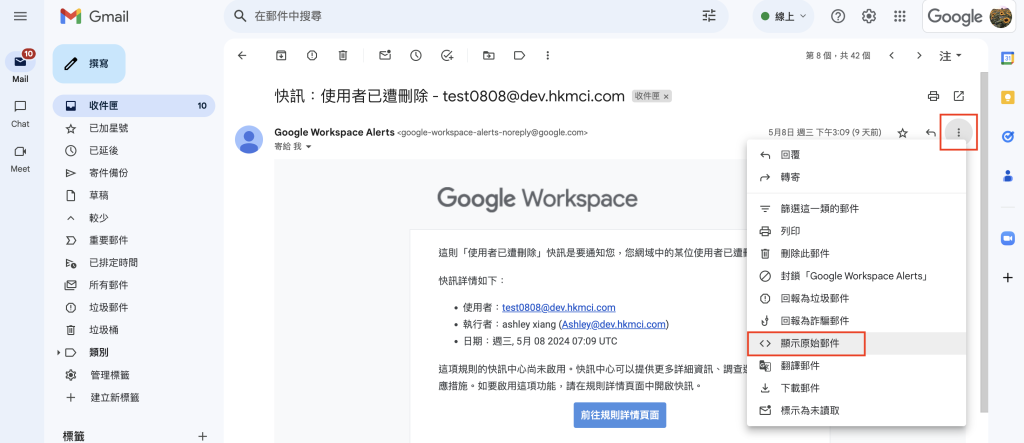The height and width of the screenshot is (443, 1024).
Task: Click the Google account avatar
Action: click(1001, 16)
